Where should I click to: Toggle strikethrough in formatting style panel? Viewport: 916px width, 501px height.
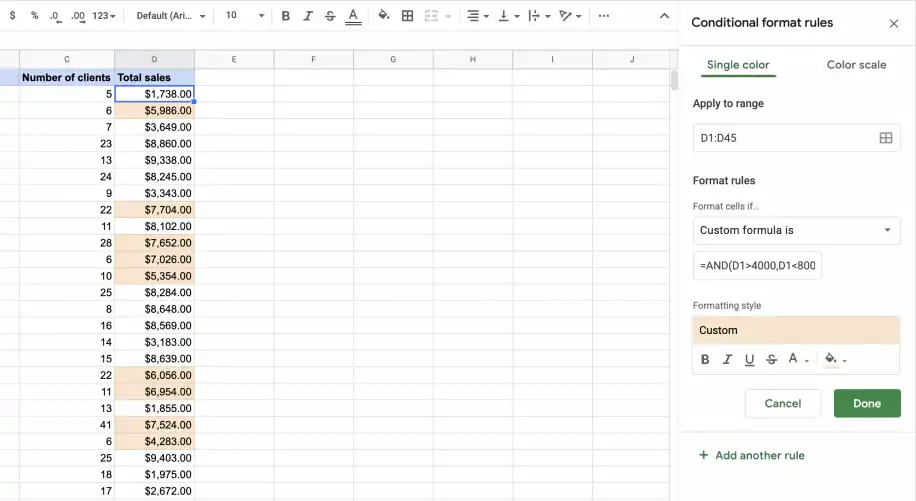coord(772,359)
